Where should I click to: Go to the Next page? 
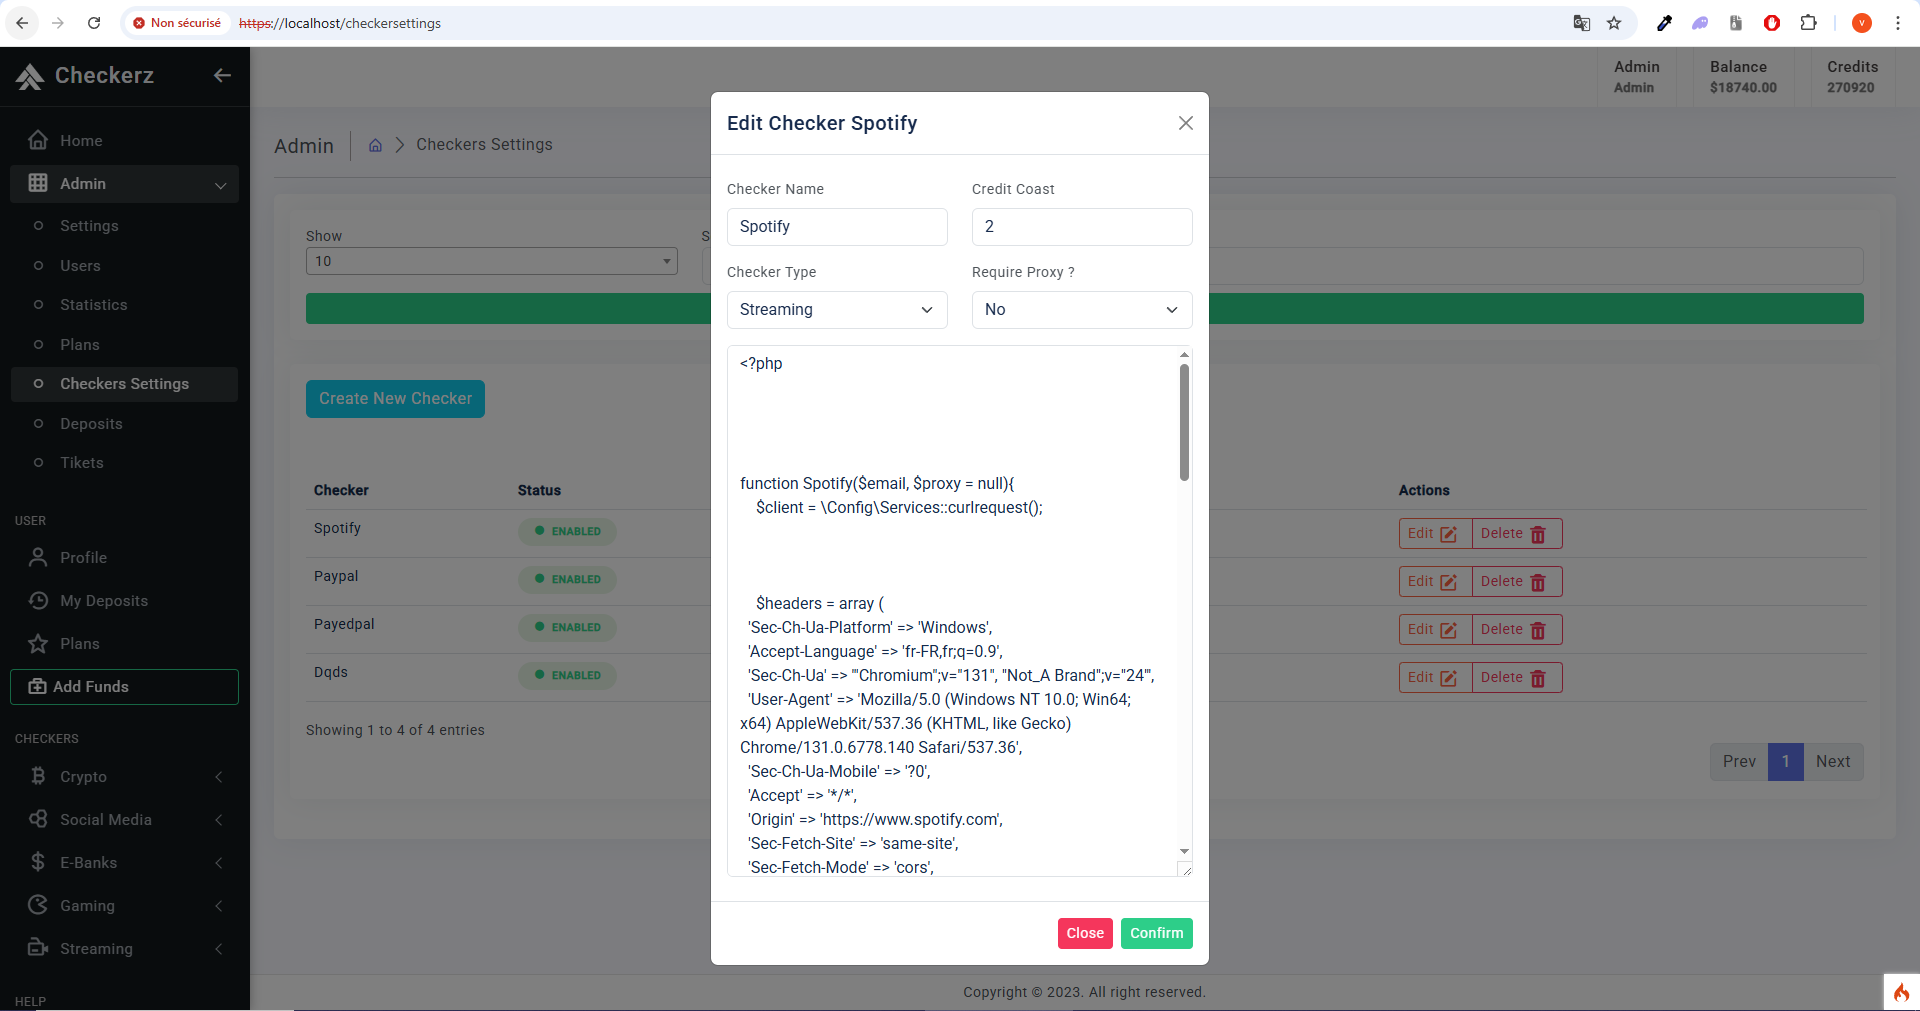[1833, 762]
